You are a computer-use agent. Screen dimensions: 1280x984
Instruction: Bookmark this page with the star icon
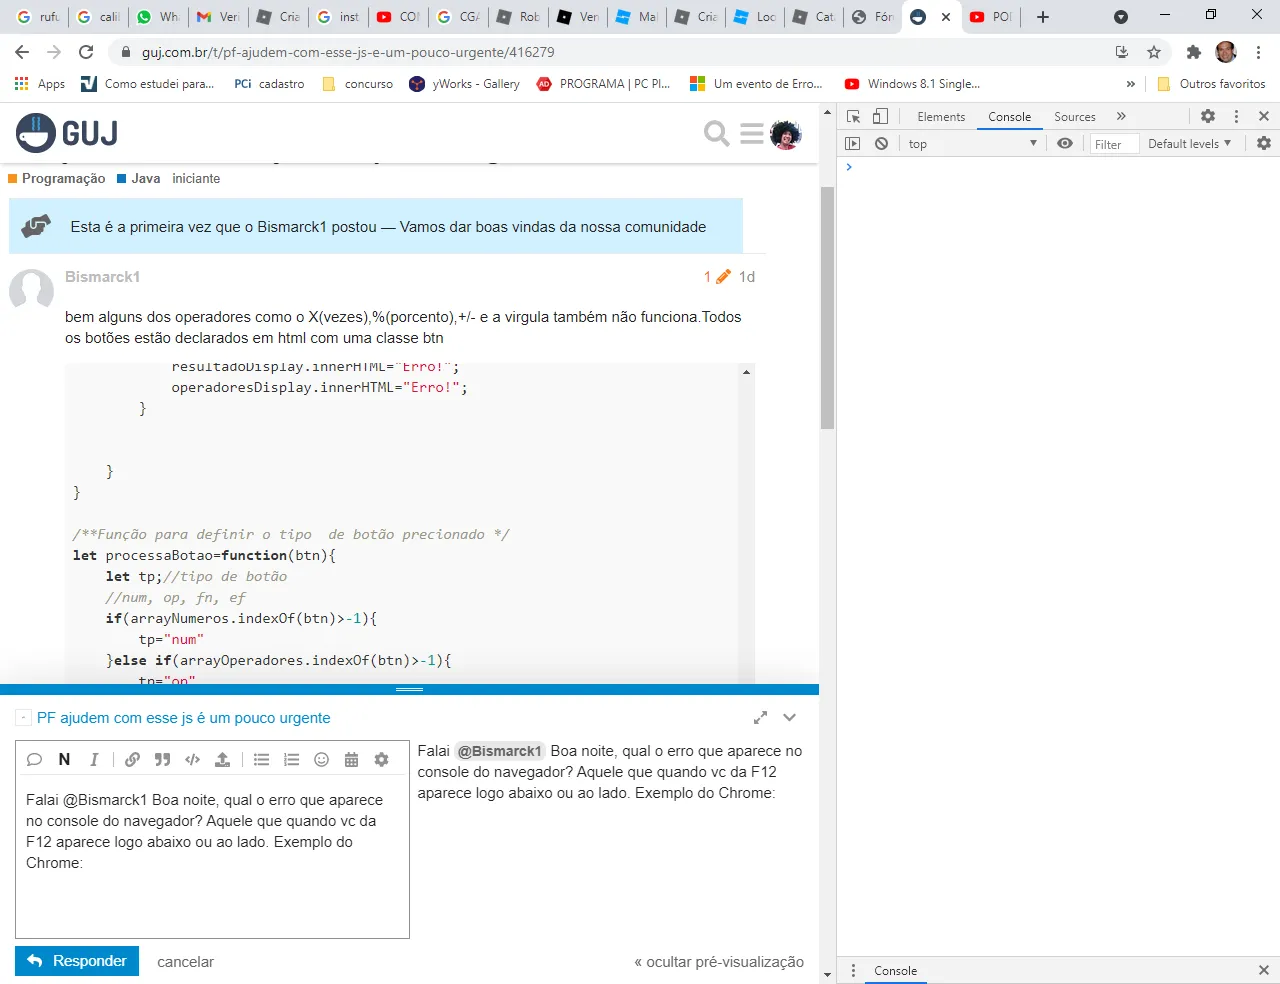[1154, 52]
